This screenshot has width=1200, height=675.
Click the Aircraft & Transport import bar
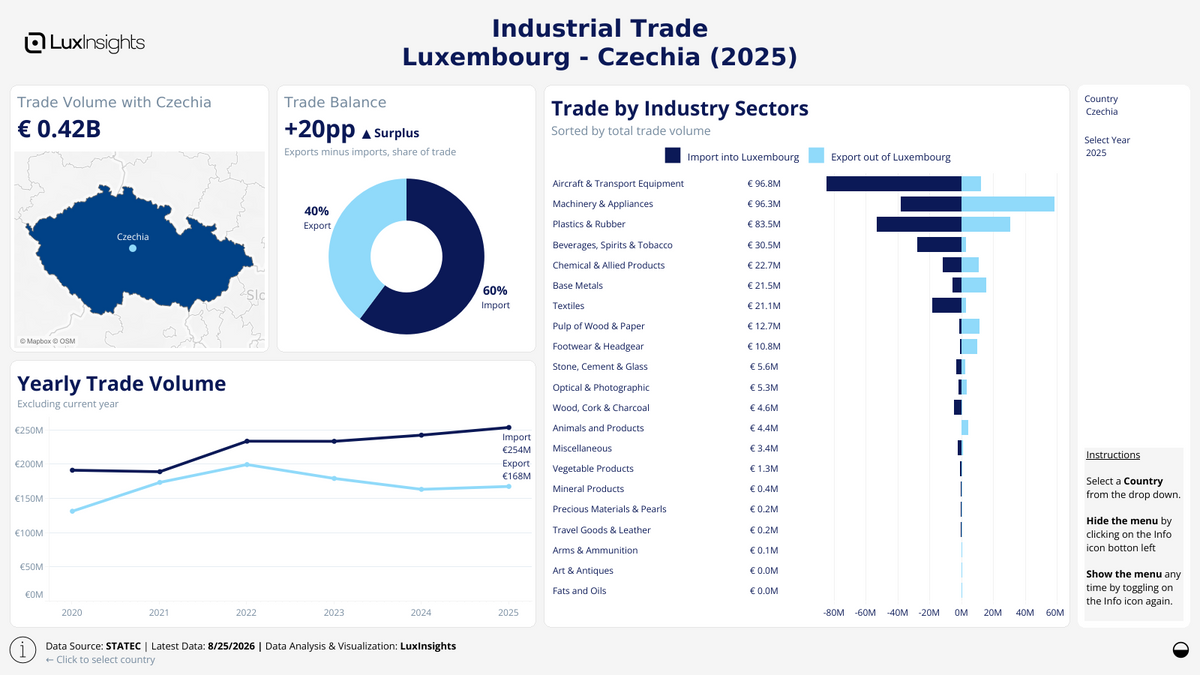(x=893, y=184)
